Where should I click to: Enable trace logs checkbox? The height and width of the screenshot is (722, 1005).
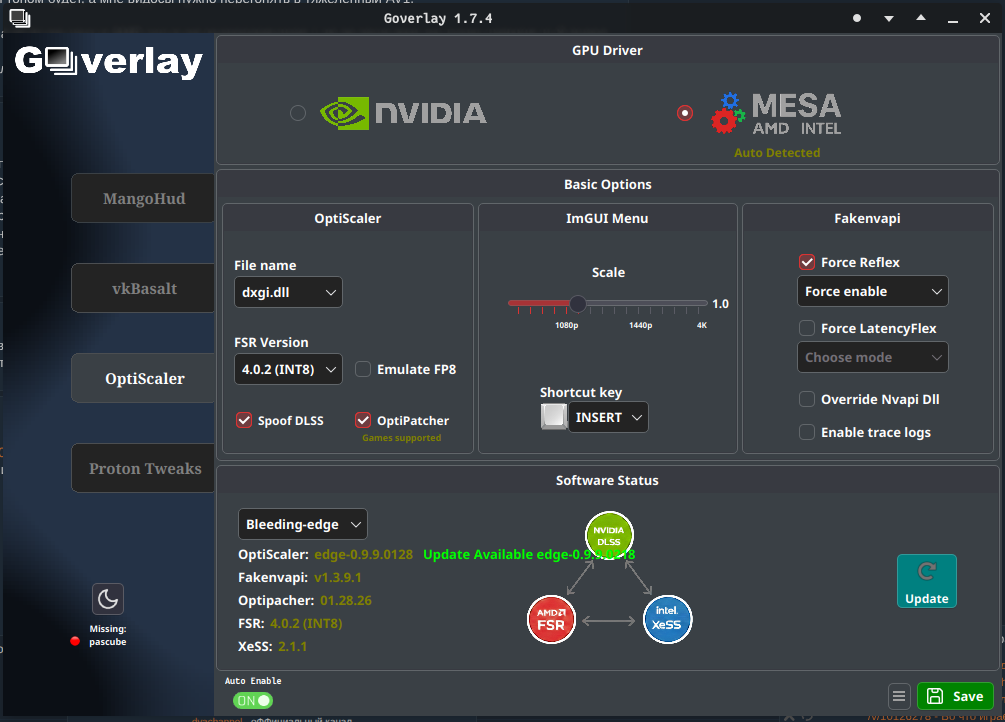[807, 432]
